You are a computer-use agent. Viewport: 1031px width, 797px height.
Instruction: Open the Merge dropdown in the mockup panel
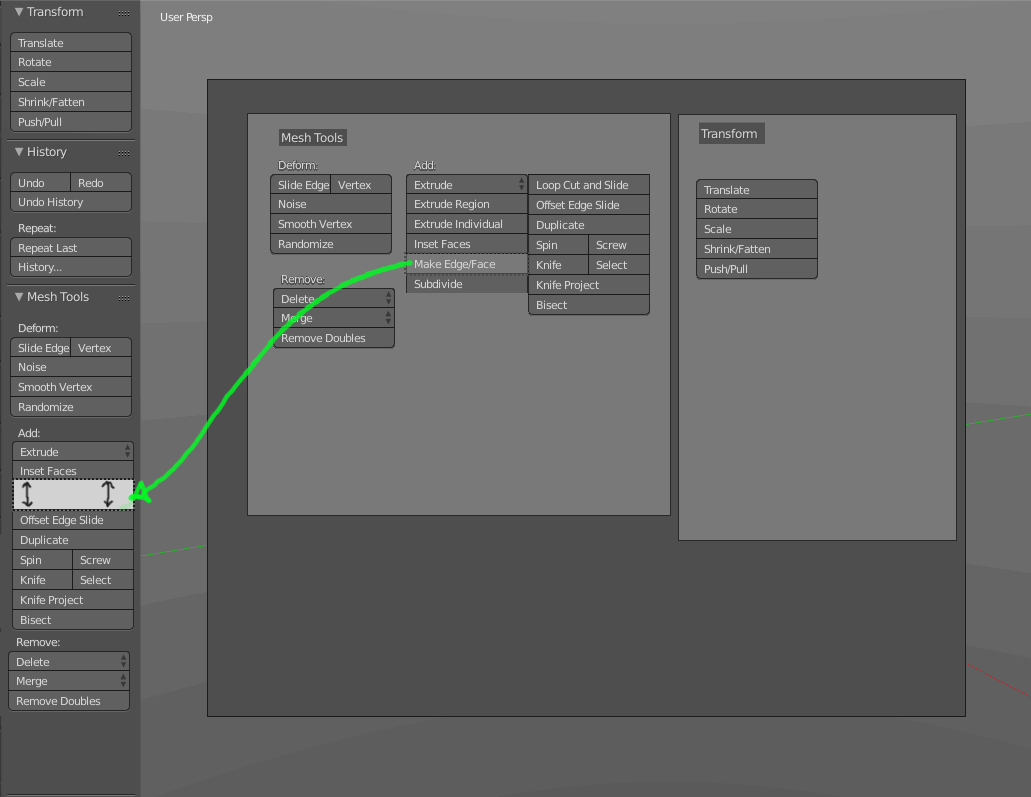click(x=334, y=318)
